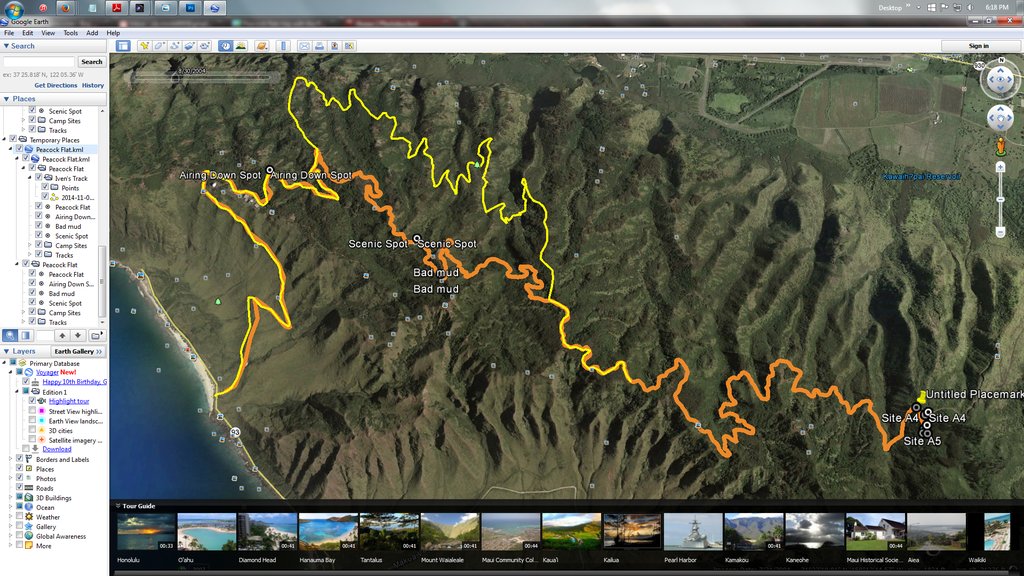Click the Record a Tour icon
Image resolution: width=1024 pixels, height=576 pixels.
pyautogui.click(x=204, y=46)
